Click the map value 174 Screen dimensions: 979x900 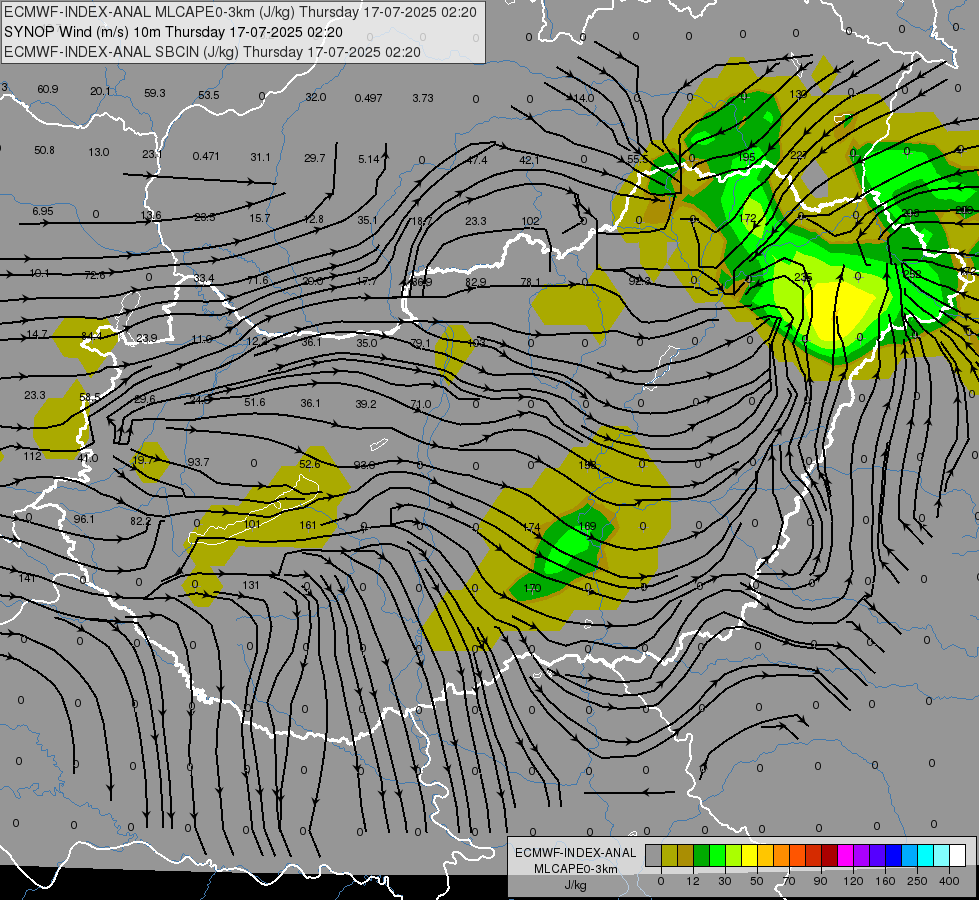pos(531,527)
